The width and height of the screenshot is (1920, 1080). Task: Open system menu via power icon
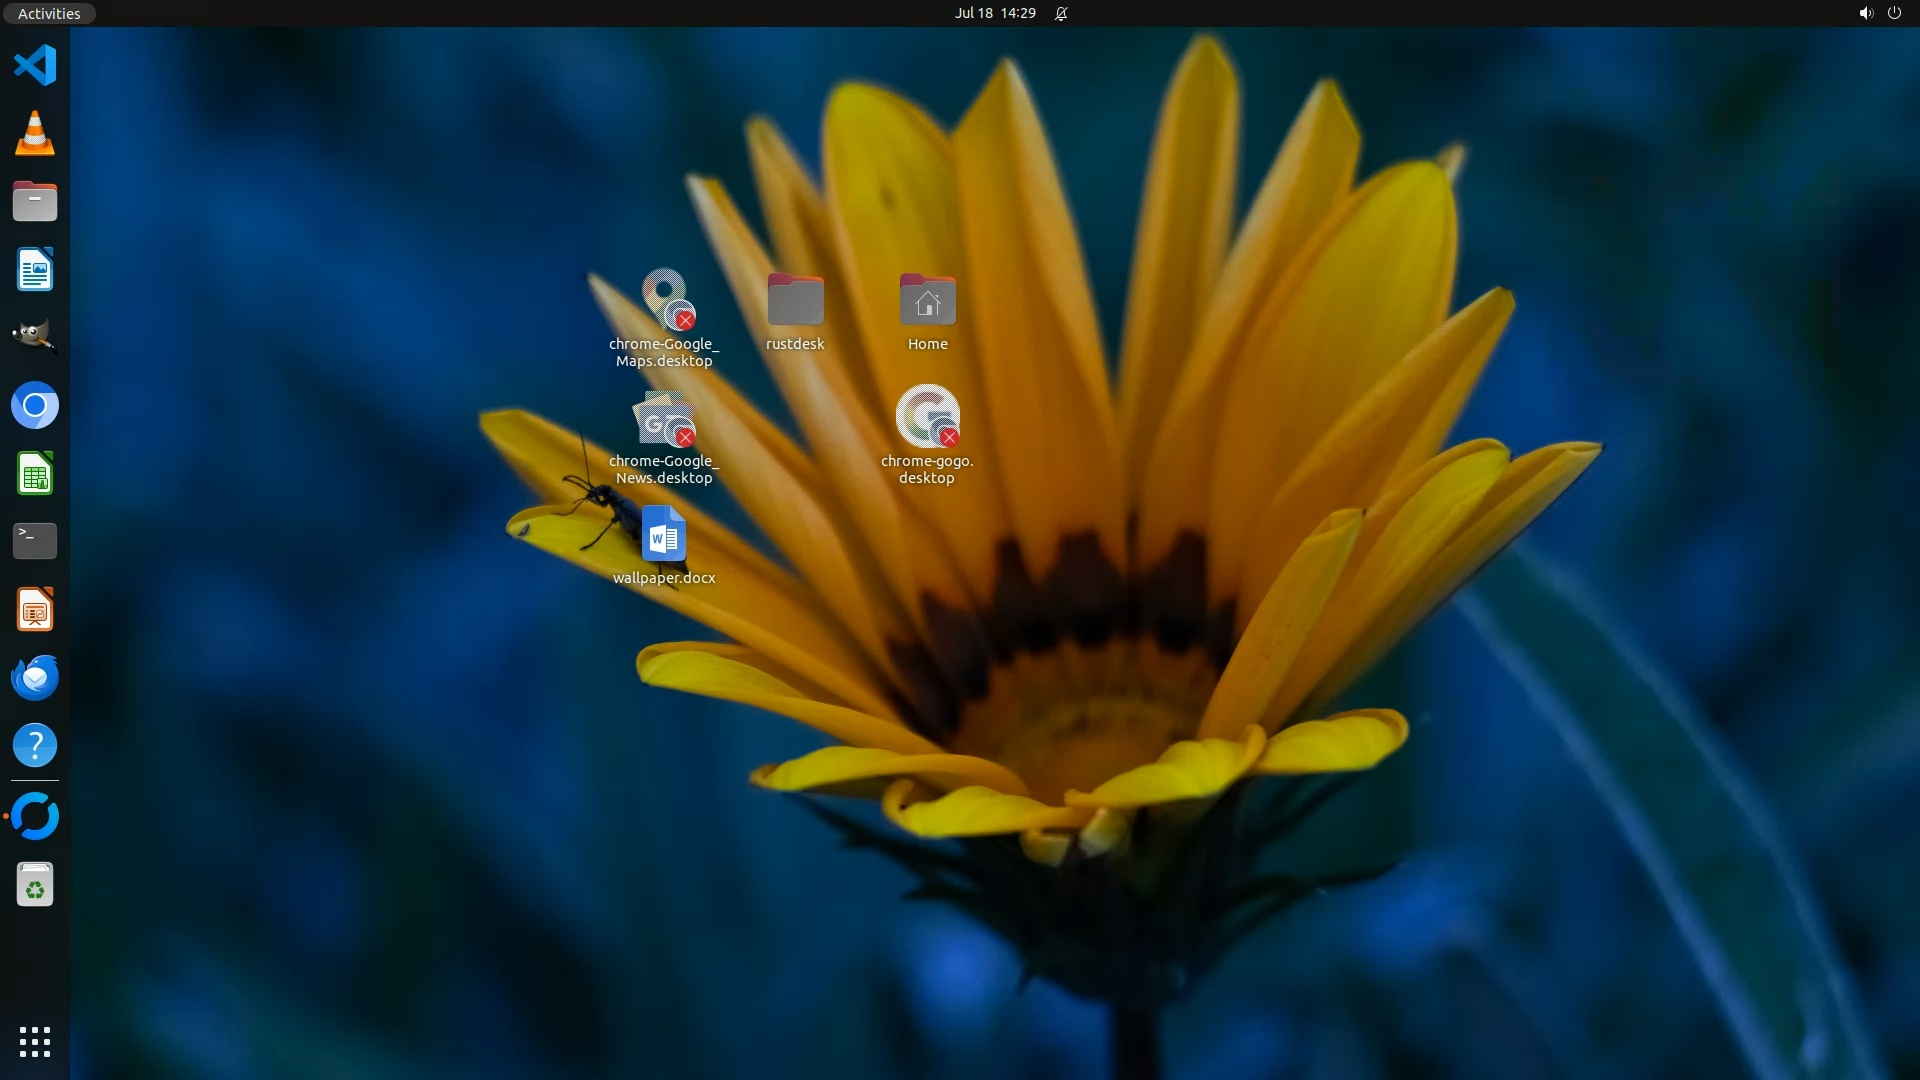click(1894, 13)
